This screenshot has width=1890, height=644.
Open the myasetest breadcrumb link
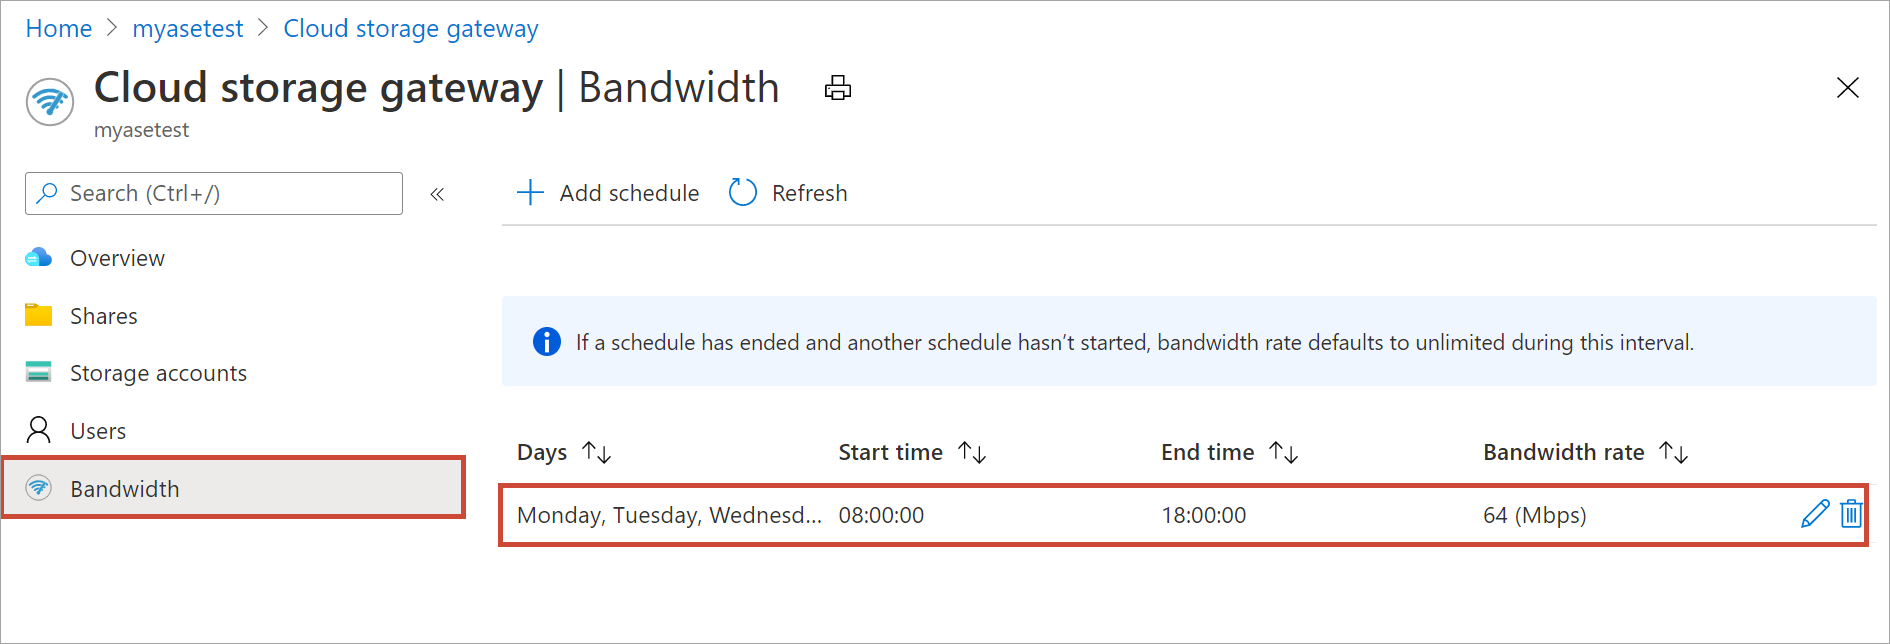(x=188, y=29)
